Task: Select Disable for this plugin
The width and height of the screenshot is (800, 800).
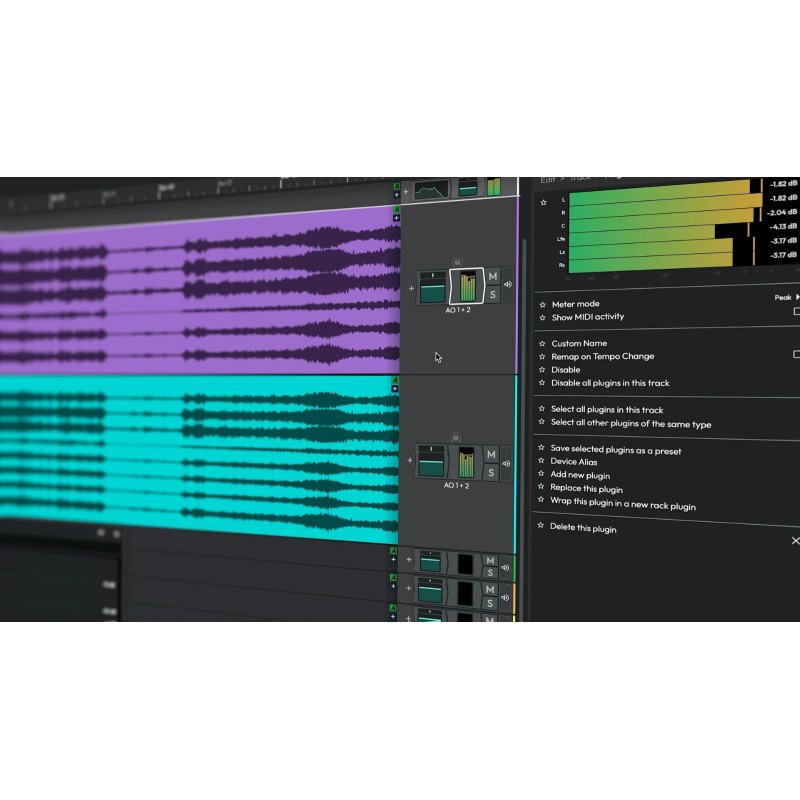Action: click(565, 369)
